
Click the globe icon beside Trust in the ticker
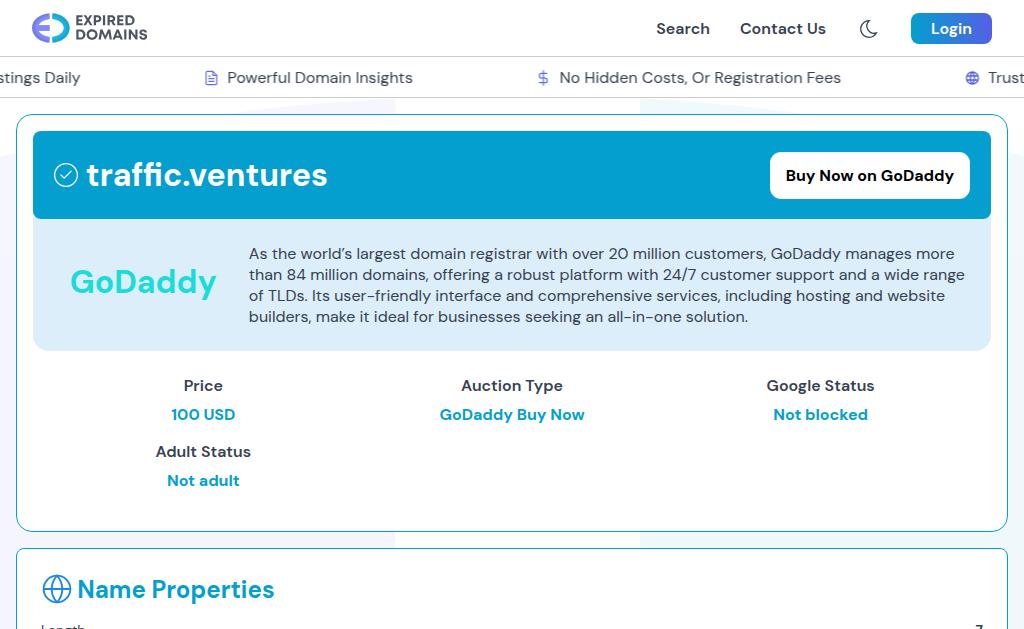point(972,78)
